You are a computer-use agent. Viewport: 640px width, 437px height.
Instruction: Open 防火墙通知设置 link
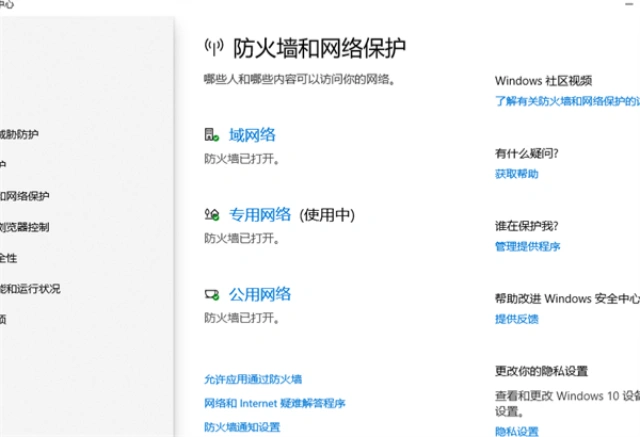(x=242, y=427)
